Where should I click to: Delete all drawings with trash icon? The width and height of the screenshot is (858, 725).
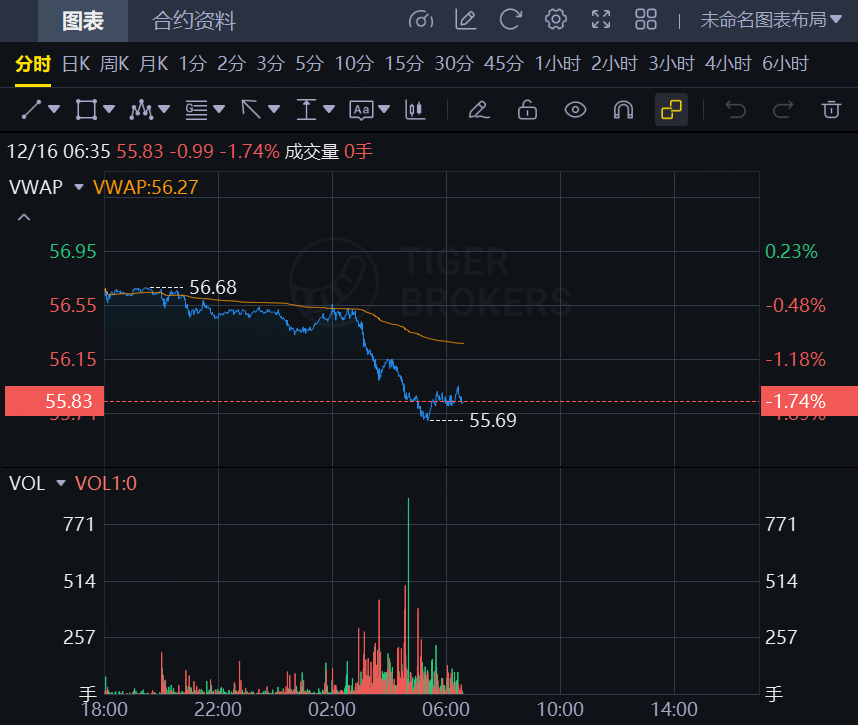pos(831,110)
